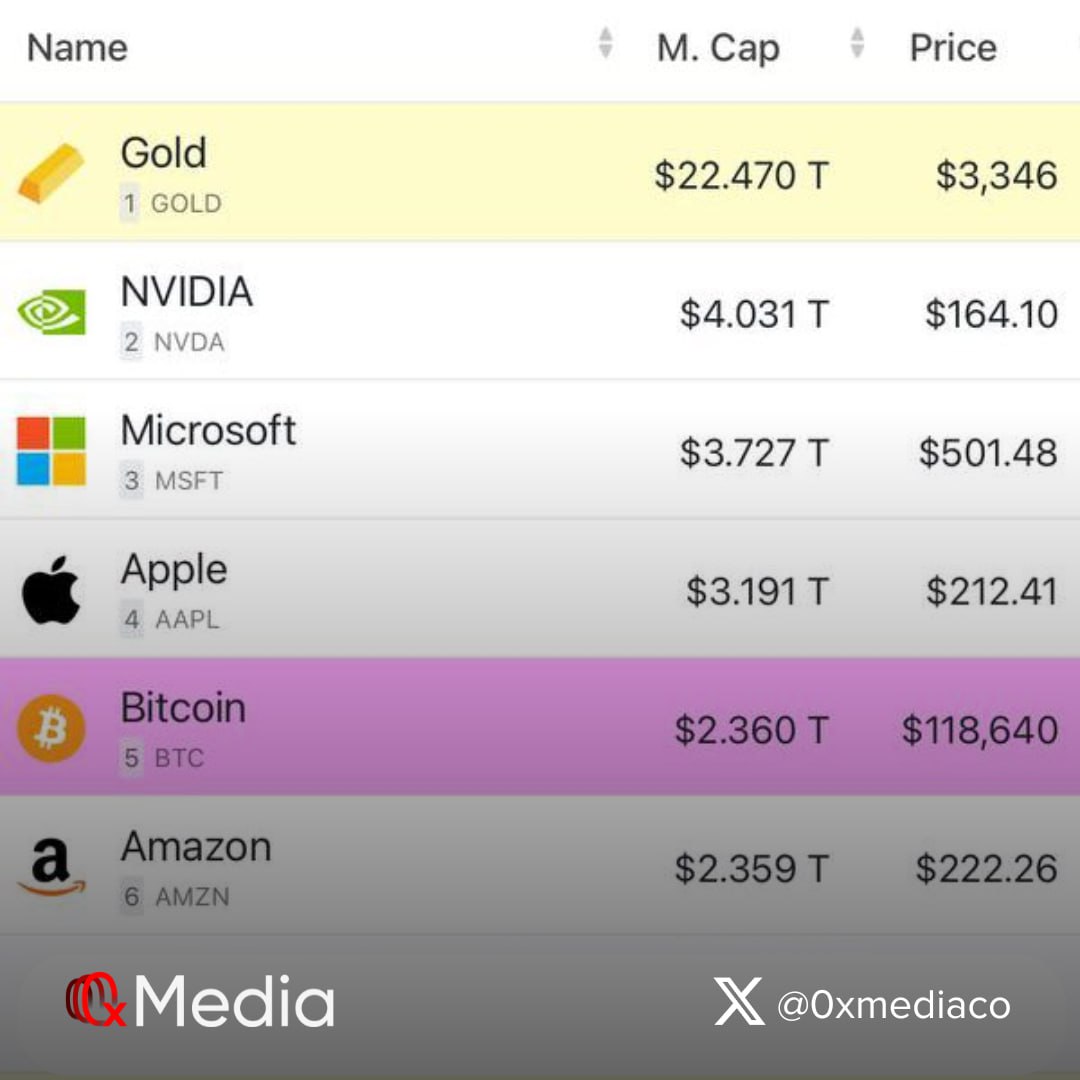Open the @0xmediaco handle link
This screenshot has width=1080, height=1080.
pyautogui.click(x=893, y=1004)
